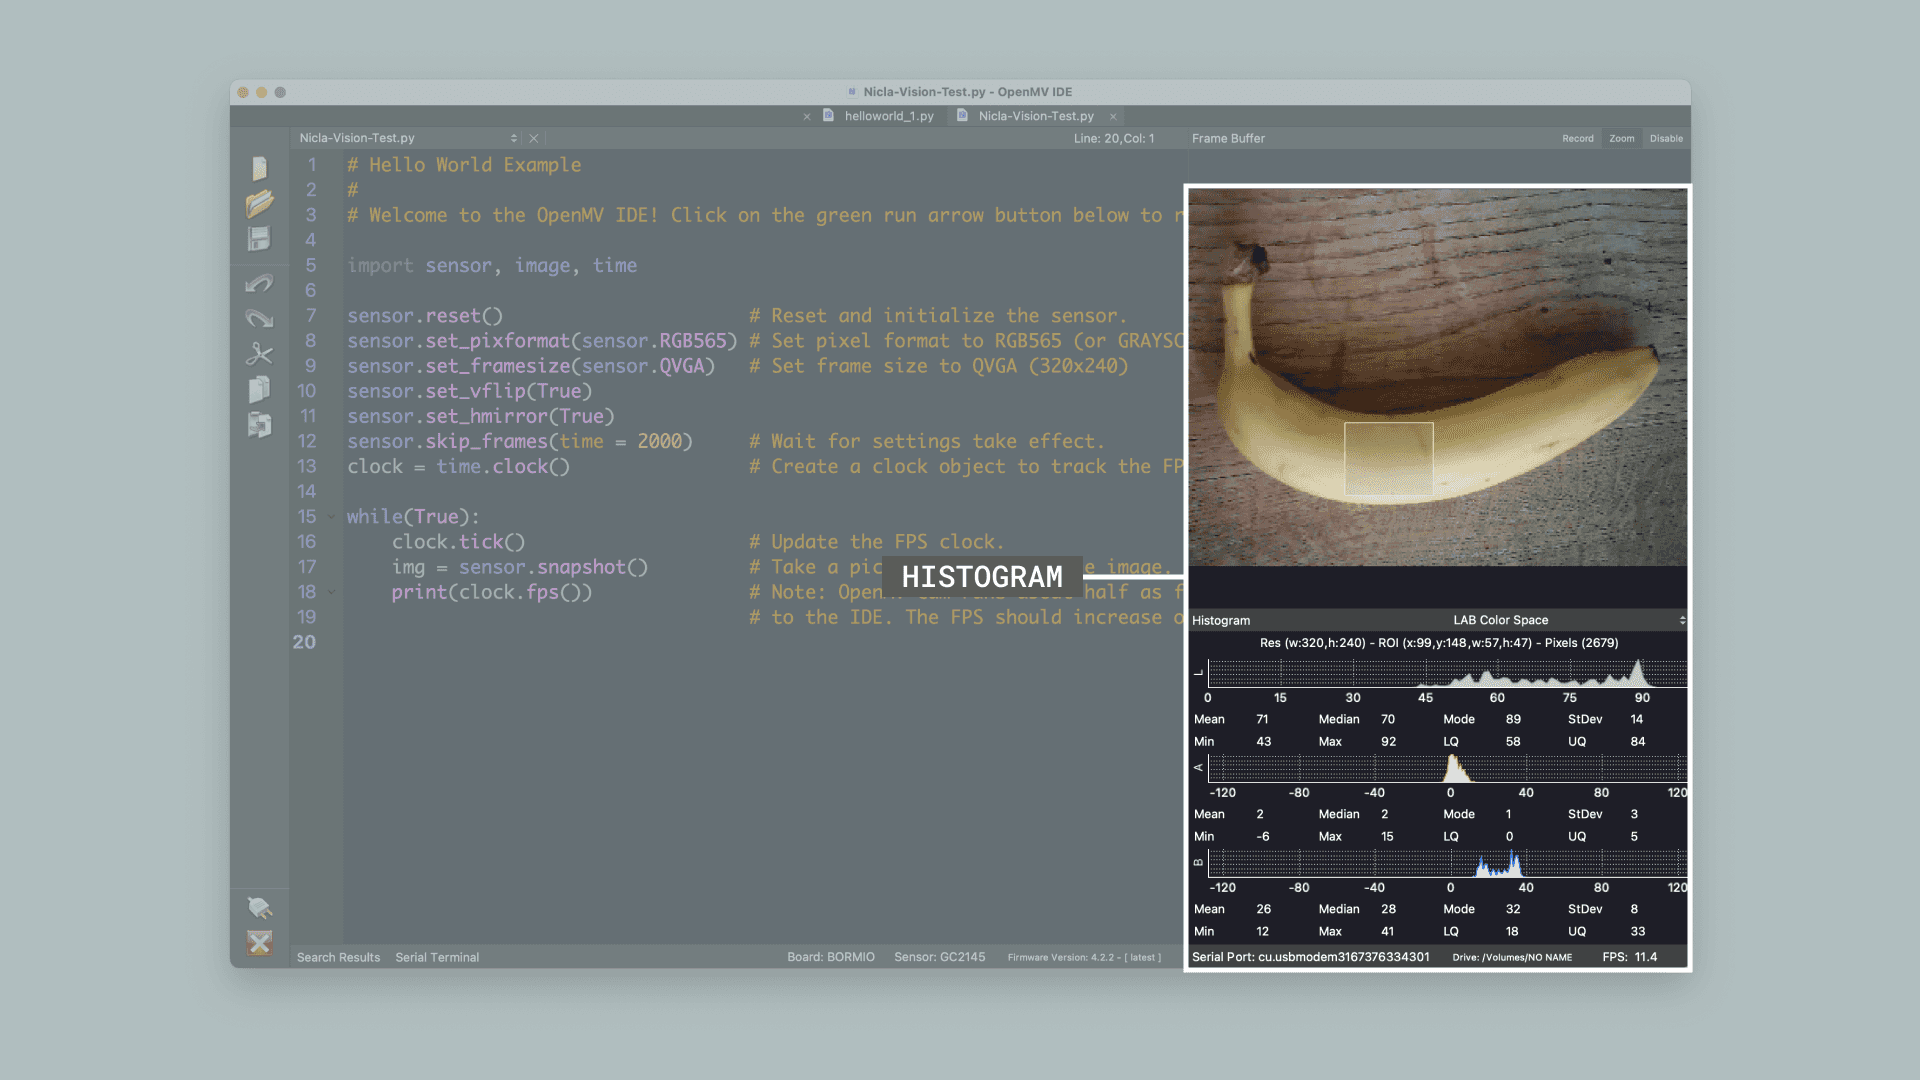1920x1080 pixels.
Task: Collapse the while(True) code block
Action: [331, 517]
